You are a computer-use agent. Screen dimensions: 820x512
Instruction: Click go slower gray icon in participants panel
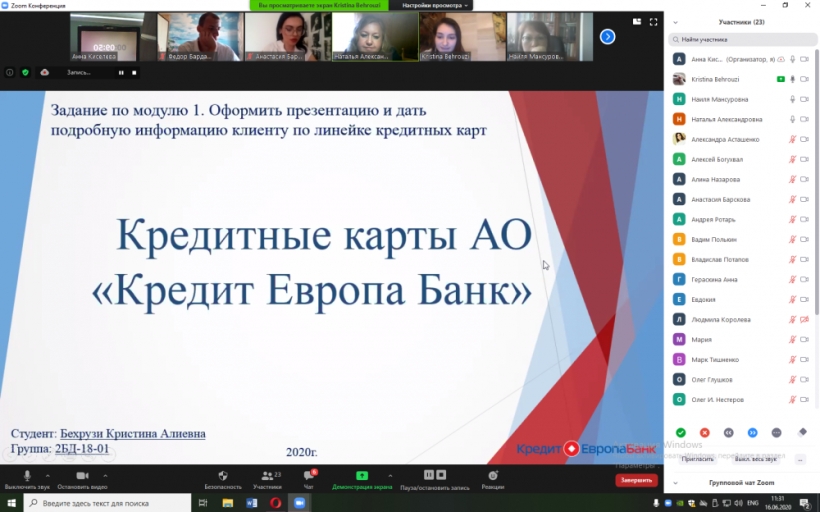coord(728,433)
